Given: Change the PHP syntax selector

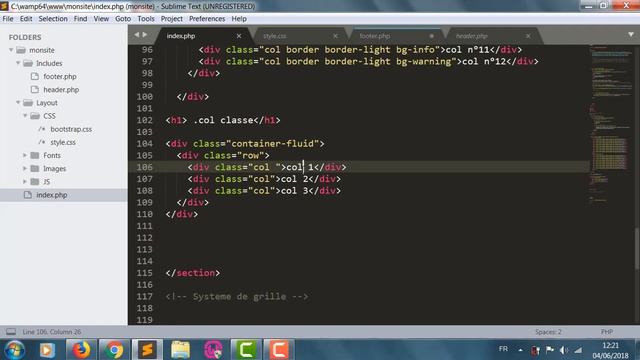Looking at the screenshot, I should [x=607, y=332].
